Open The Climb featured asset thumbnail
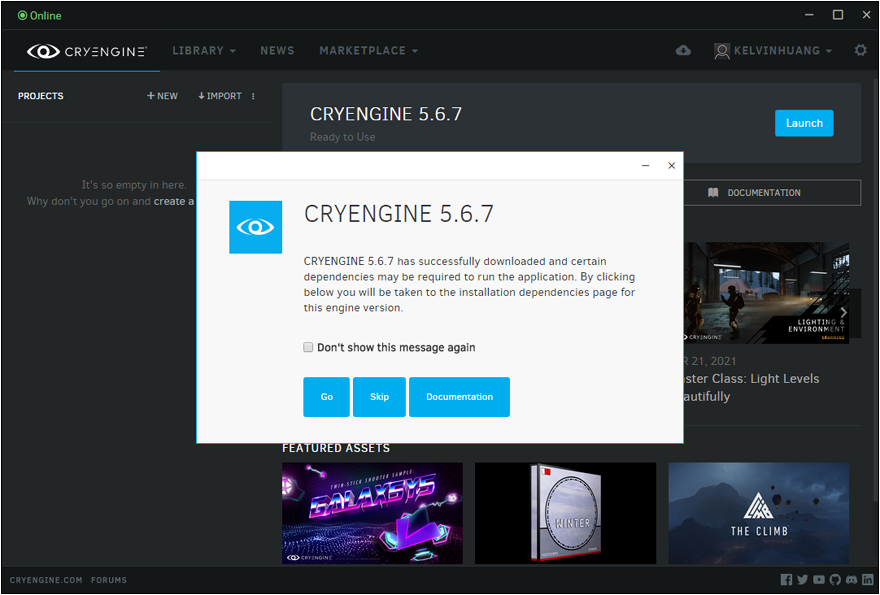880x595 pixels. [x=759, y=513]
